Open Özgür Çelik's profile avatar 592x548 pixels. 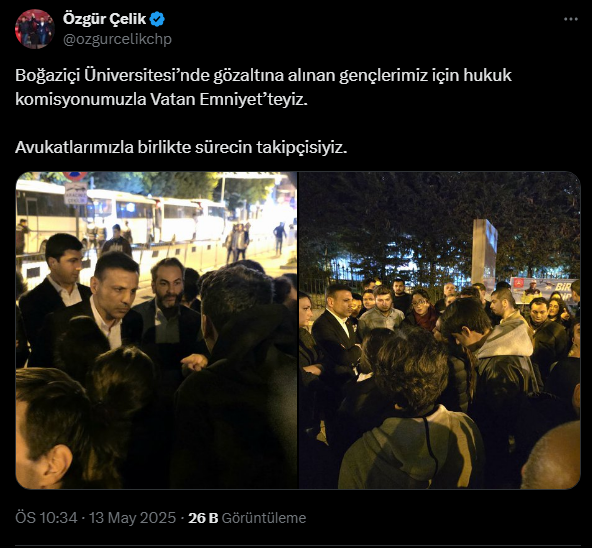click(35, 29)
